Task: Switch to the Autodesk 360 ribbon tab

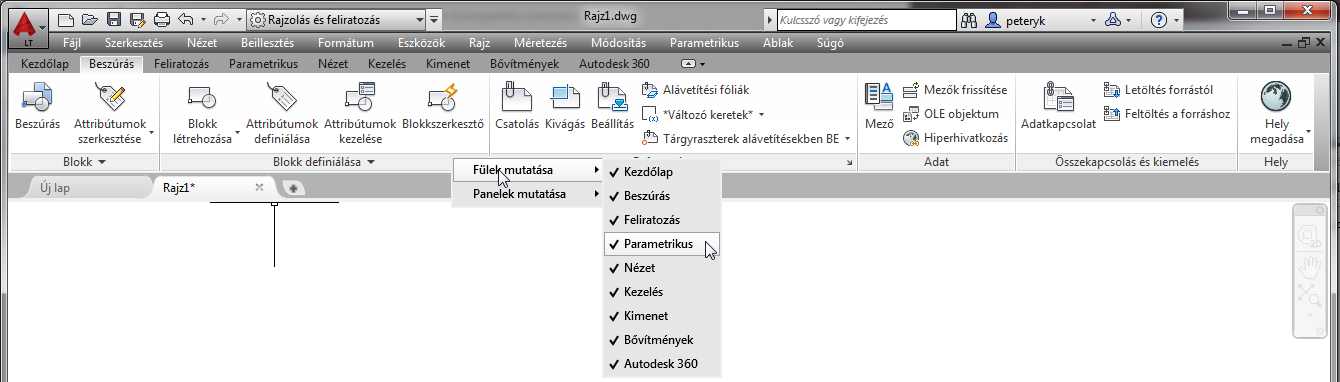Action: click(x=614, y=63)
